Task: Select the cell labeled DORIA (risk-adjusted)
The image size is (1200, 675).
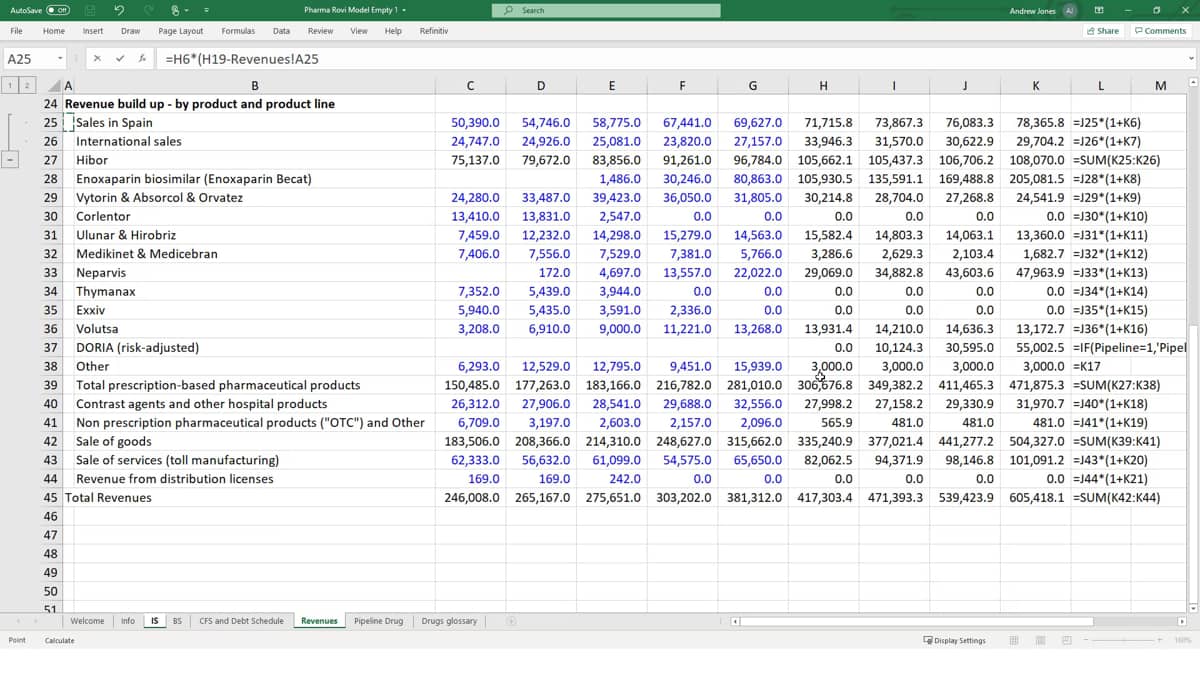Action: [137, 347]
